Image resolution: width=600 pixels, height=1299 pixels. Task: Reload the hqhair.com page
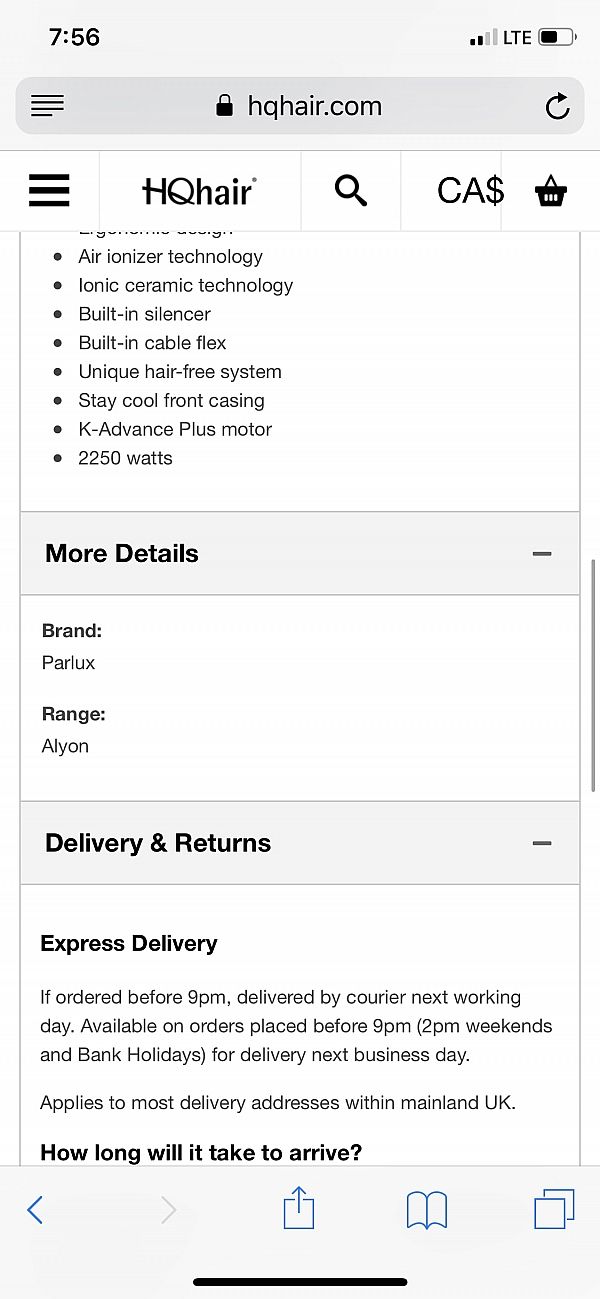(x=557, y=105)
